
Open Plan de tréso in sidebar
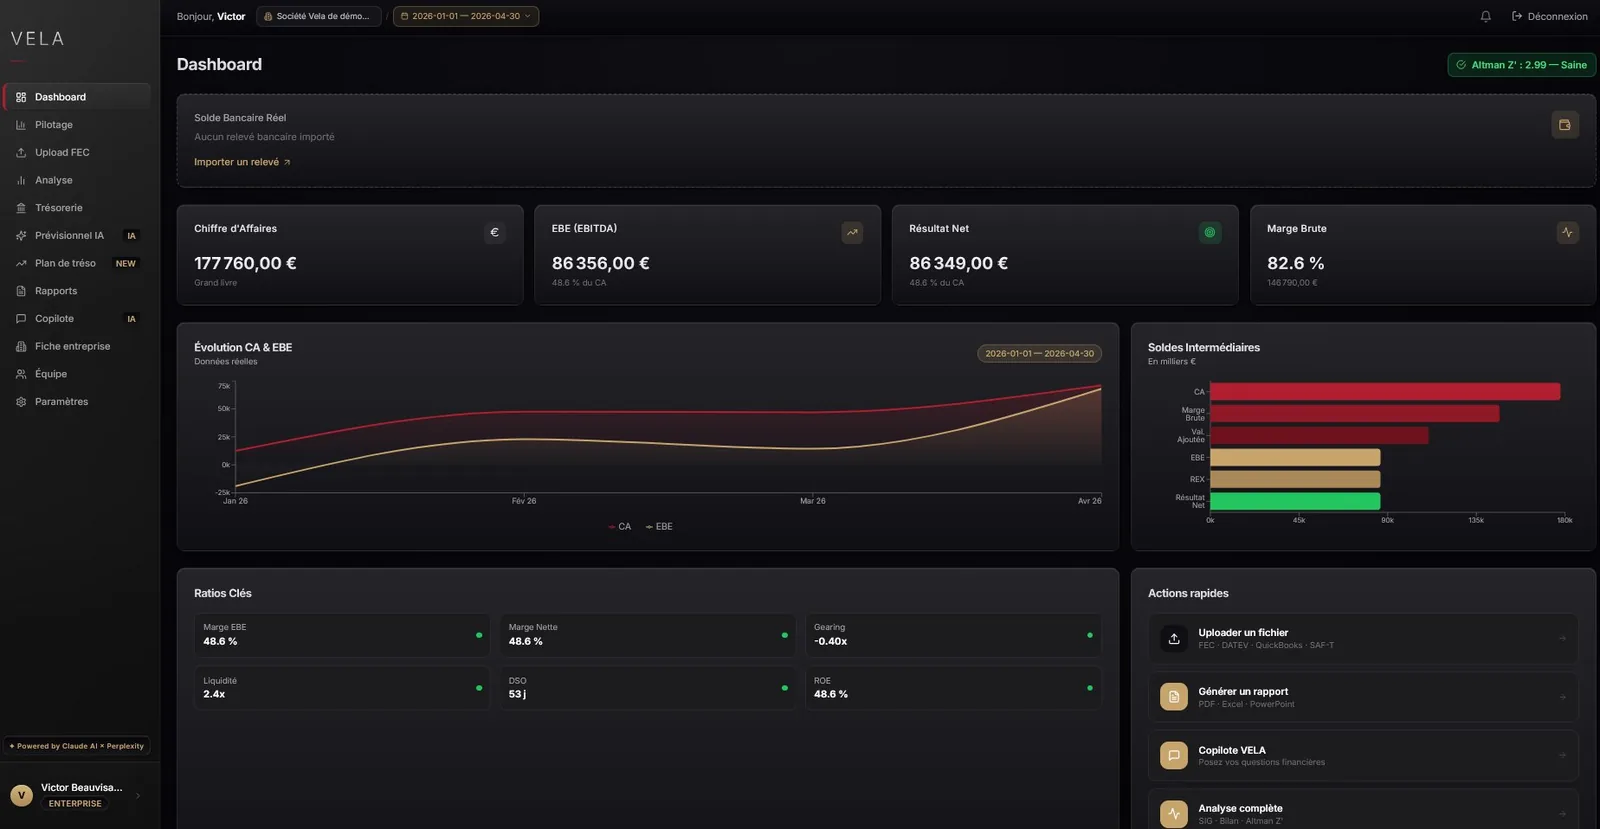(x=77, y=263)
